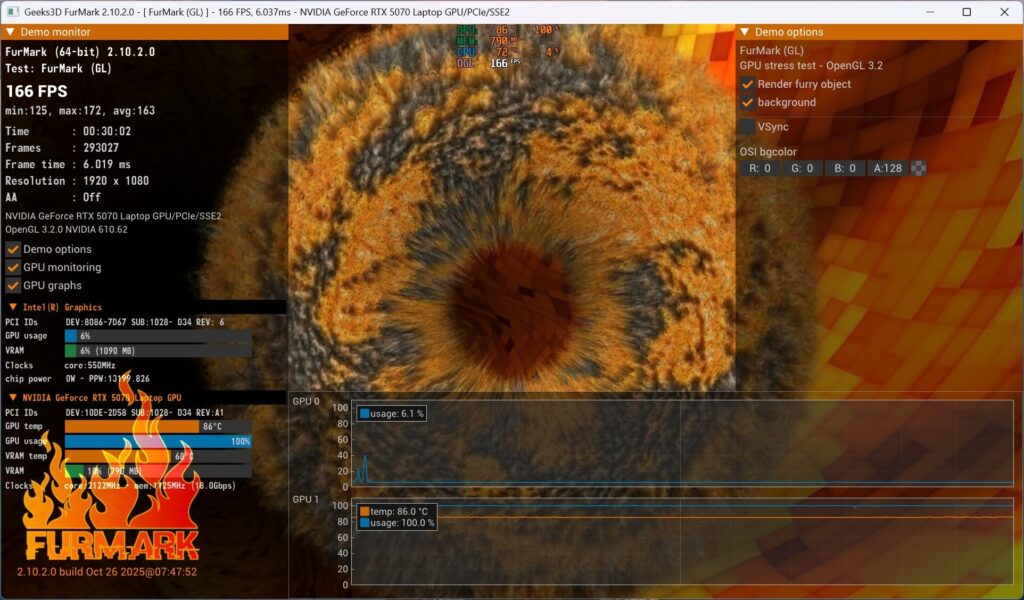
Task: Click the NVIDIA GPU usage 100% bar
Action: [158, 441]
